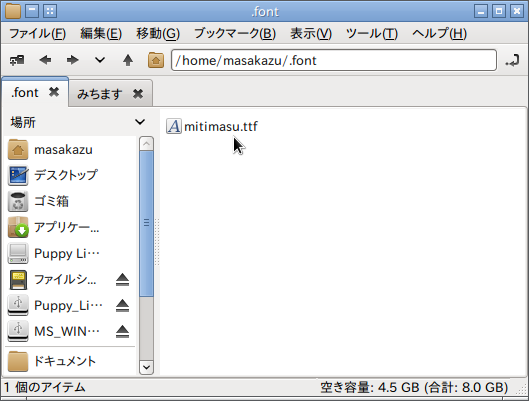Maximize the .font window
Image resolution: width=529 pixels, height=401 pixels.
(x=499, y=11)
